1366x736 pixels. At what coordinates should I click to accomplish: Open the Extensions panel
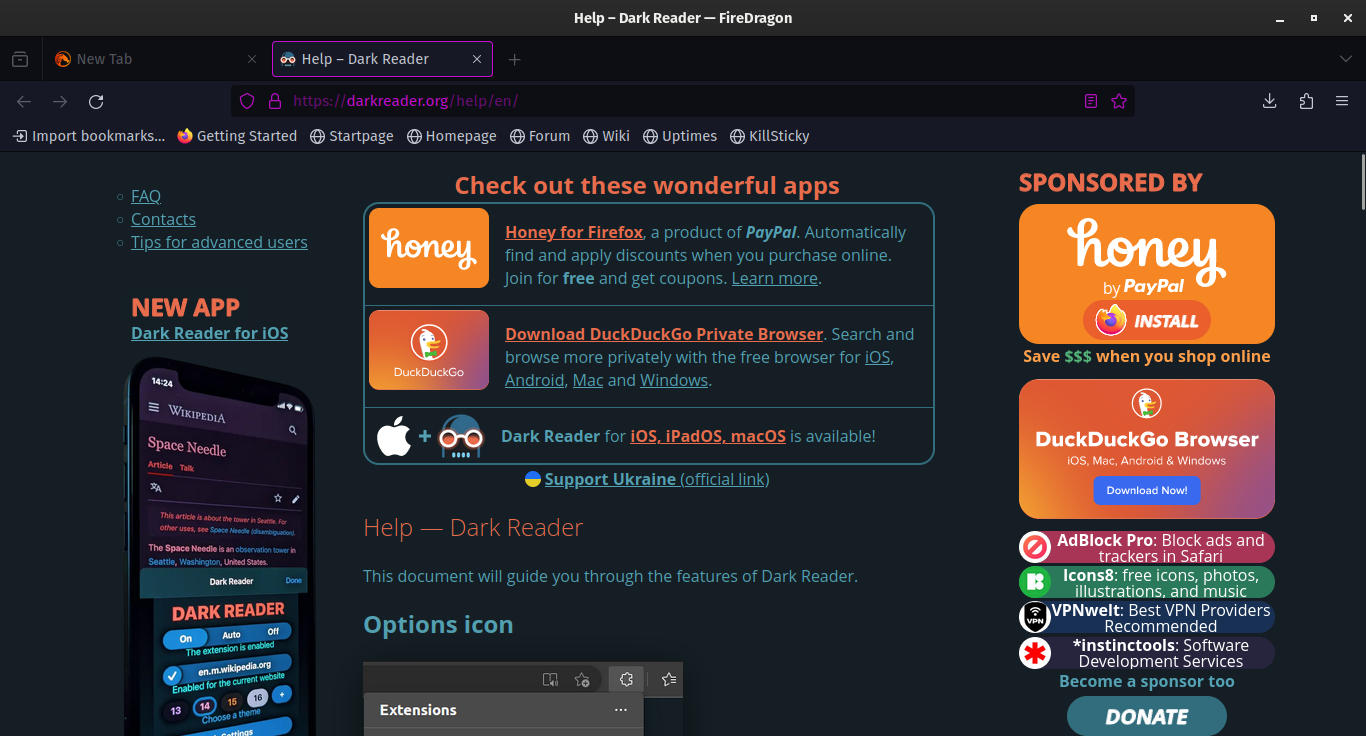point(1306,101)
